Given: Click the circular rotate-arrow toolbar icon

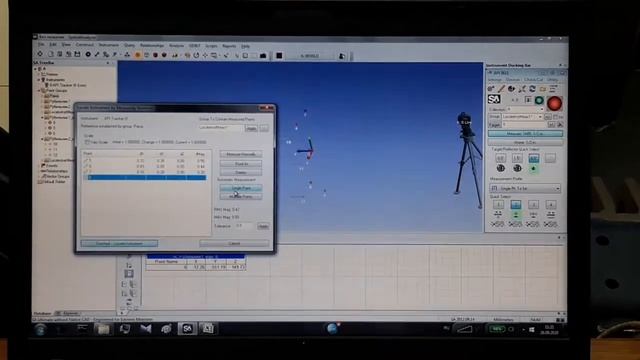Looking at the screenshot, I should [x=196, y=55].
